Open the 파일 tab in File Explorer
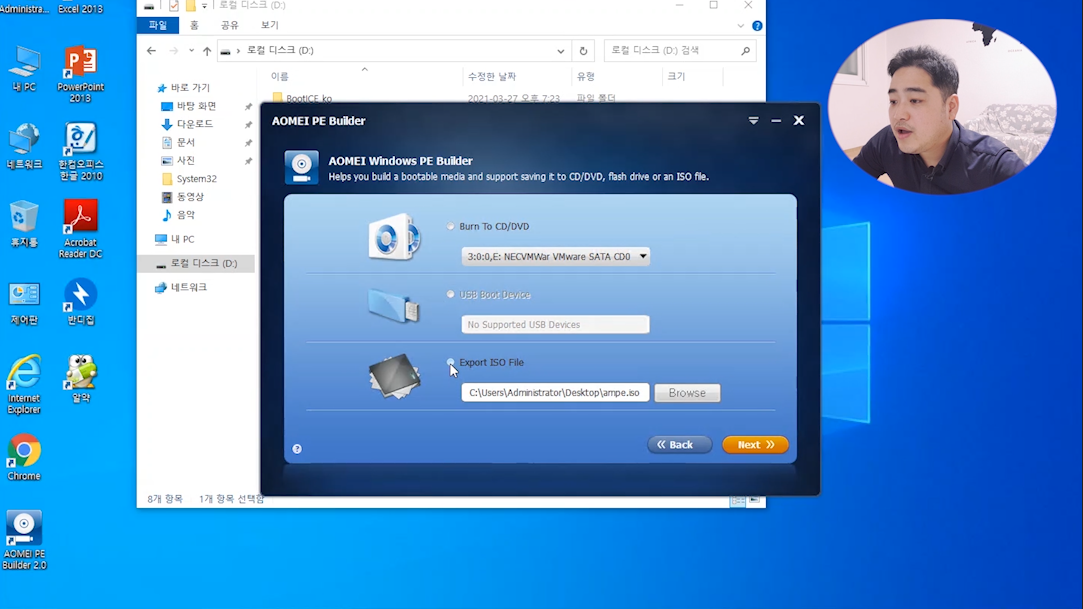This screenshot has width=1083, height=609. coord(158,25)
